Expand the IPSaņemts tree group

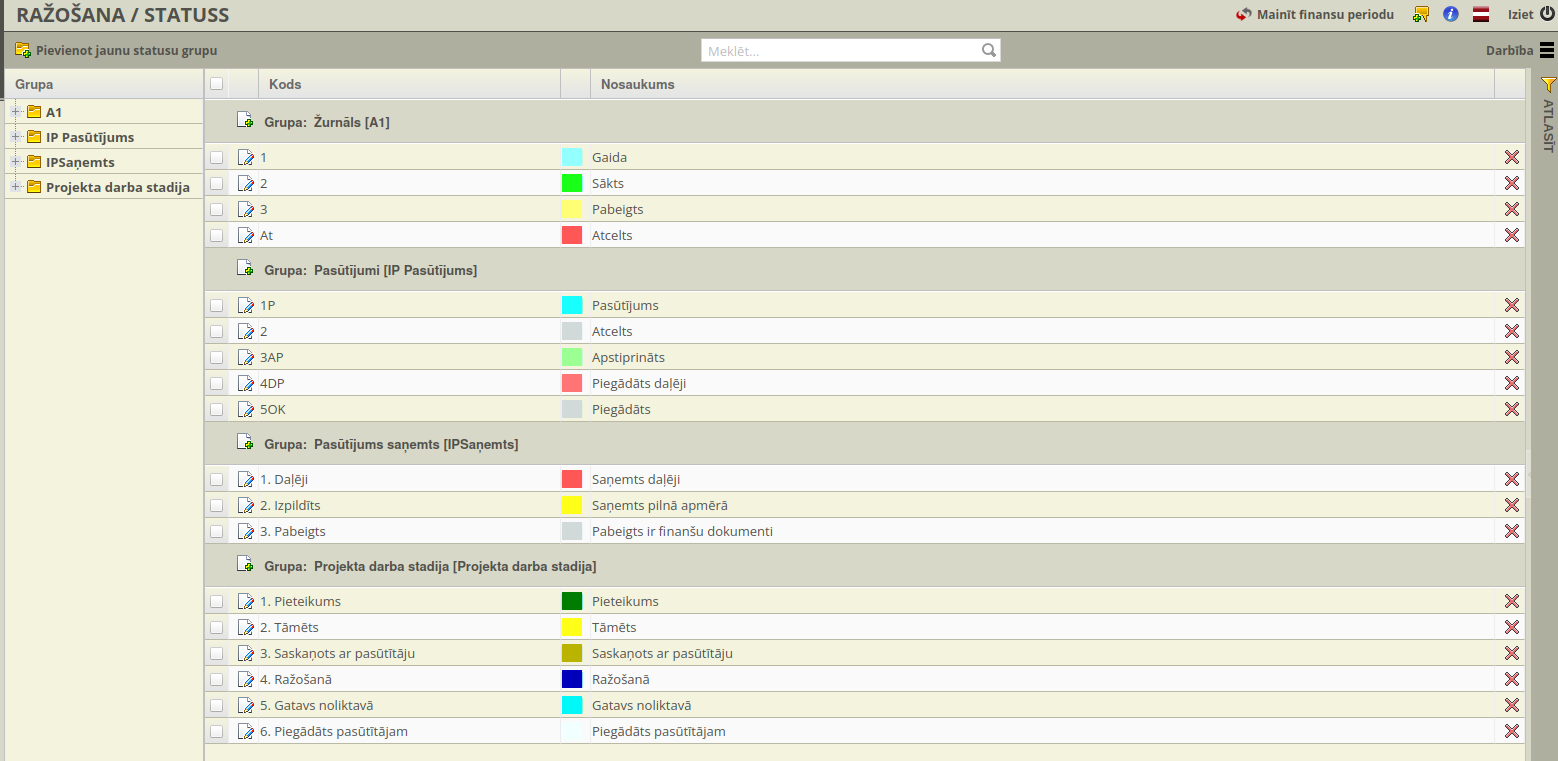[16, 162]
